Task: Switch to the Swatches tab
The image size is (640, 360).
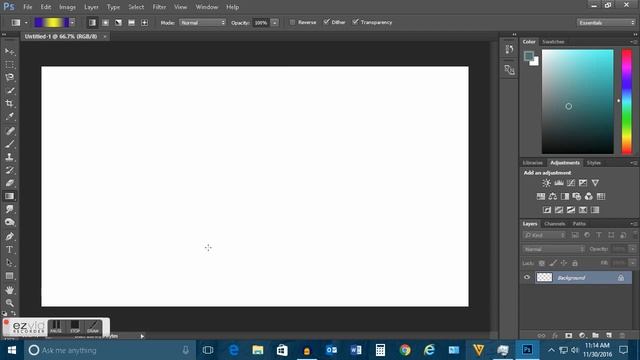Action: 553,42
